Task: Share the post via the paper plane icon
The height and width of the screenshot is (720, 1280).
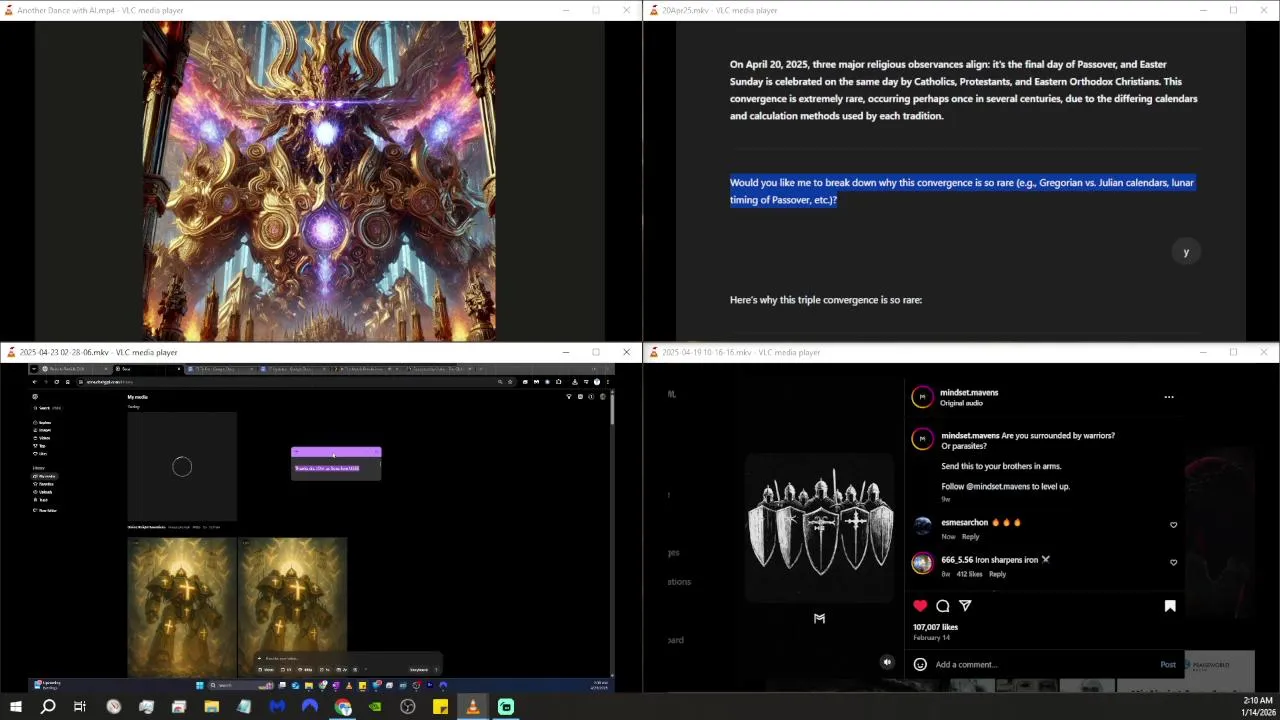Action: pos(965,605)
